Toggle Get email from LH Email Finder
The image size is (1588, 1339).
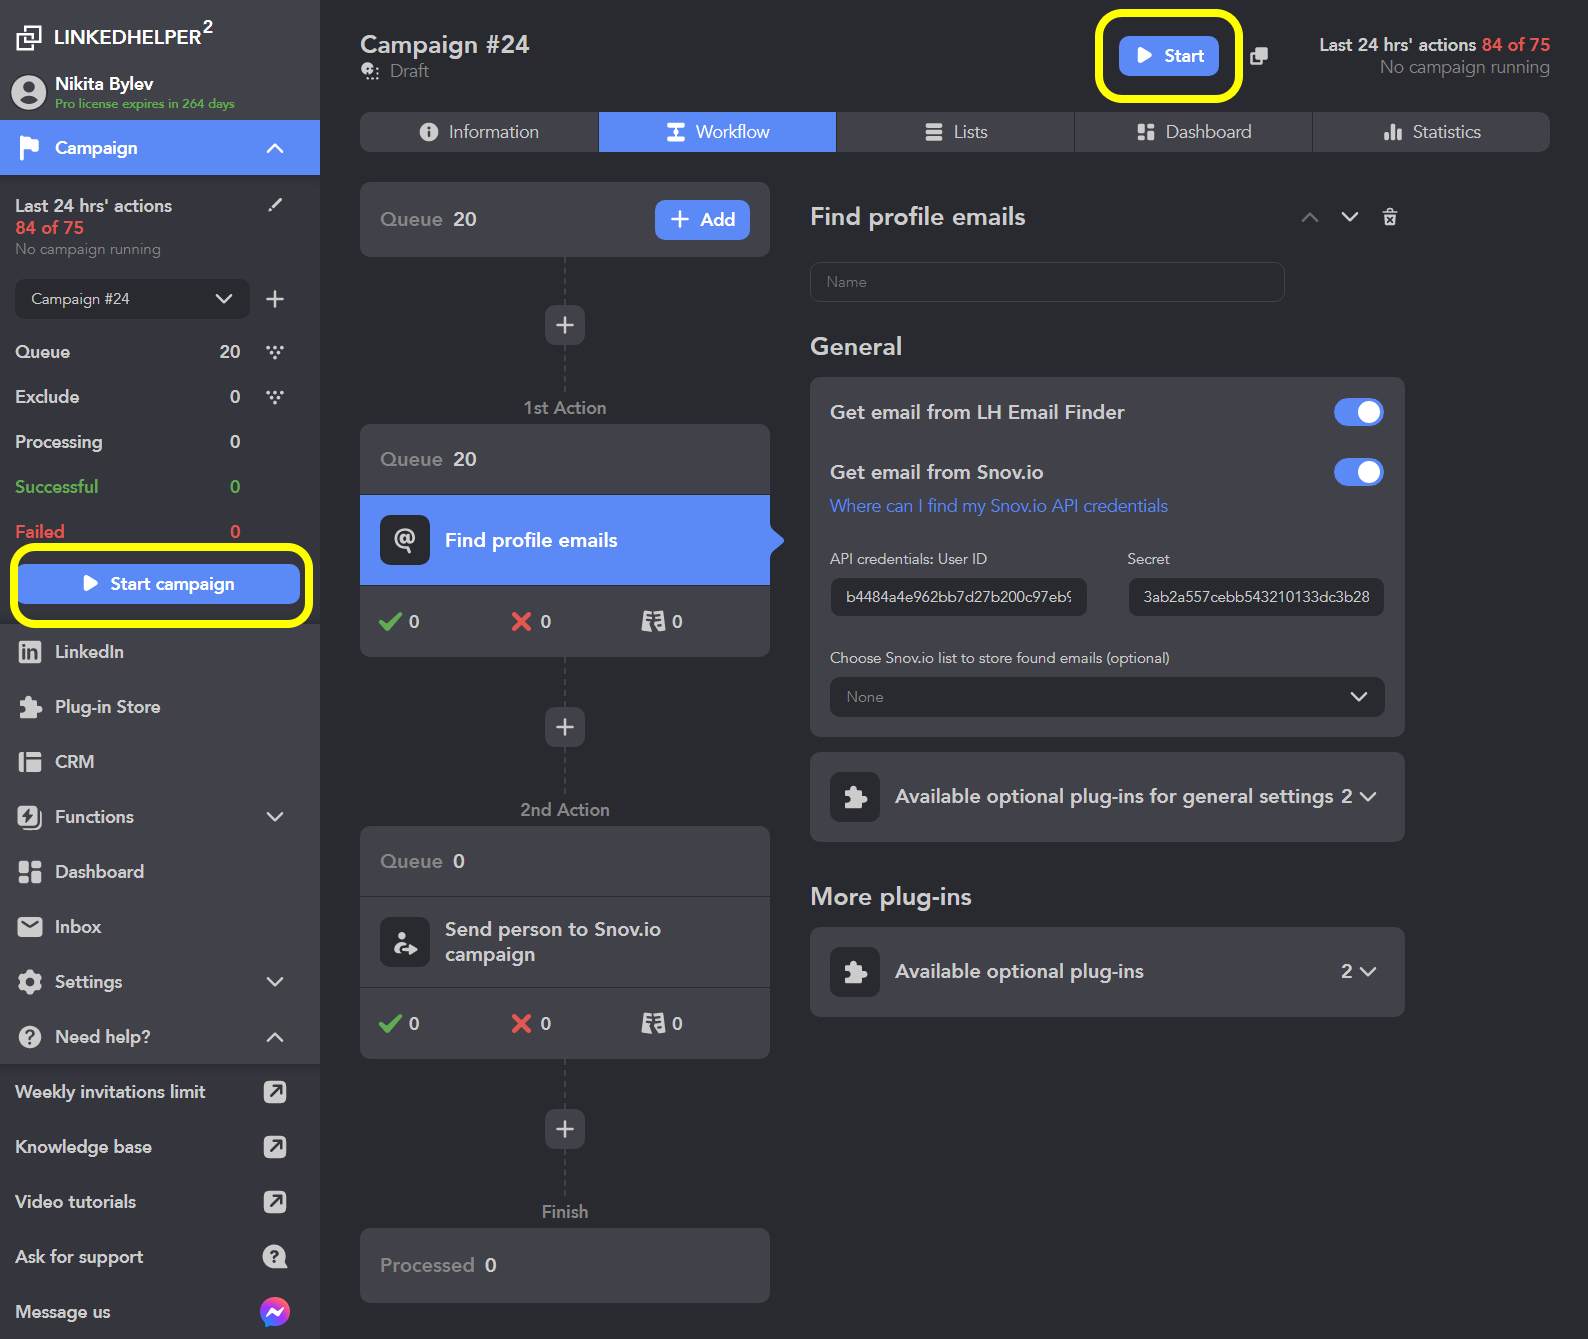1359,412
